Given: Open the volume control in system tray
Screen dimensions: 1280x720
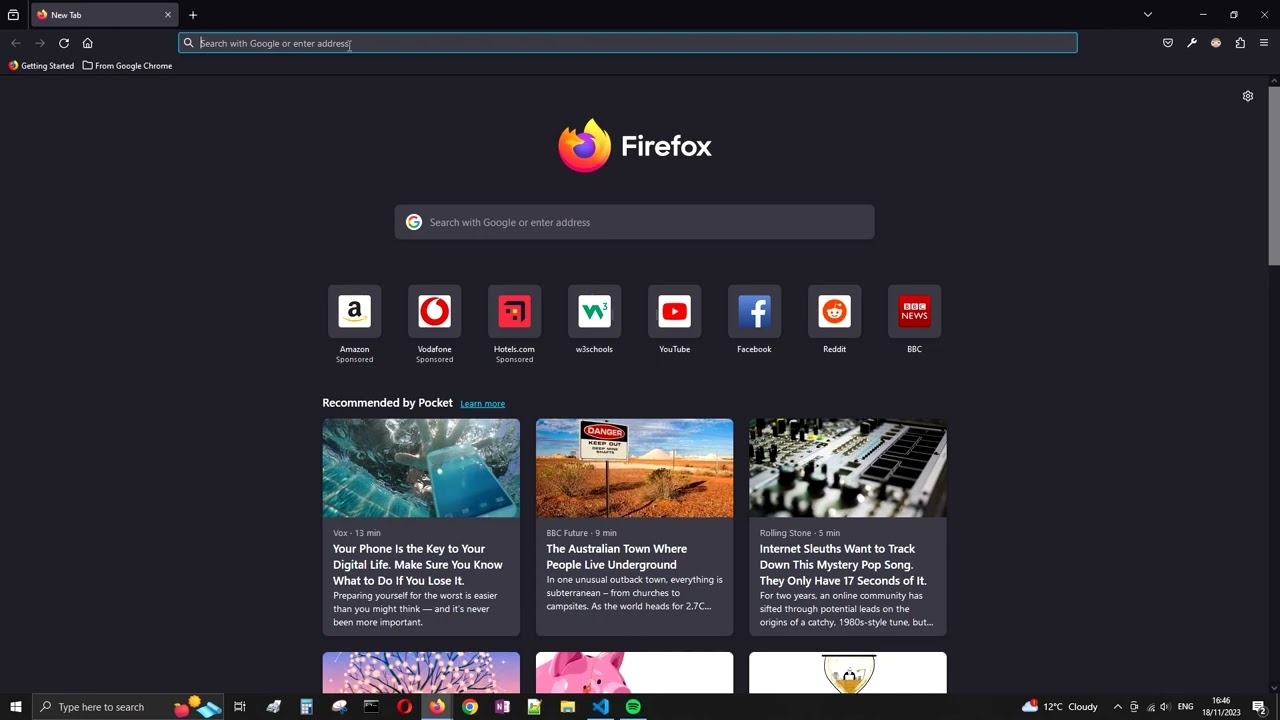Looking at the screenshot, I should 1165,707.
